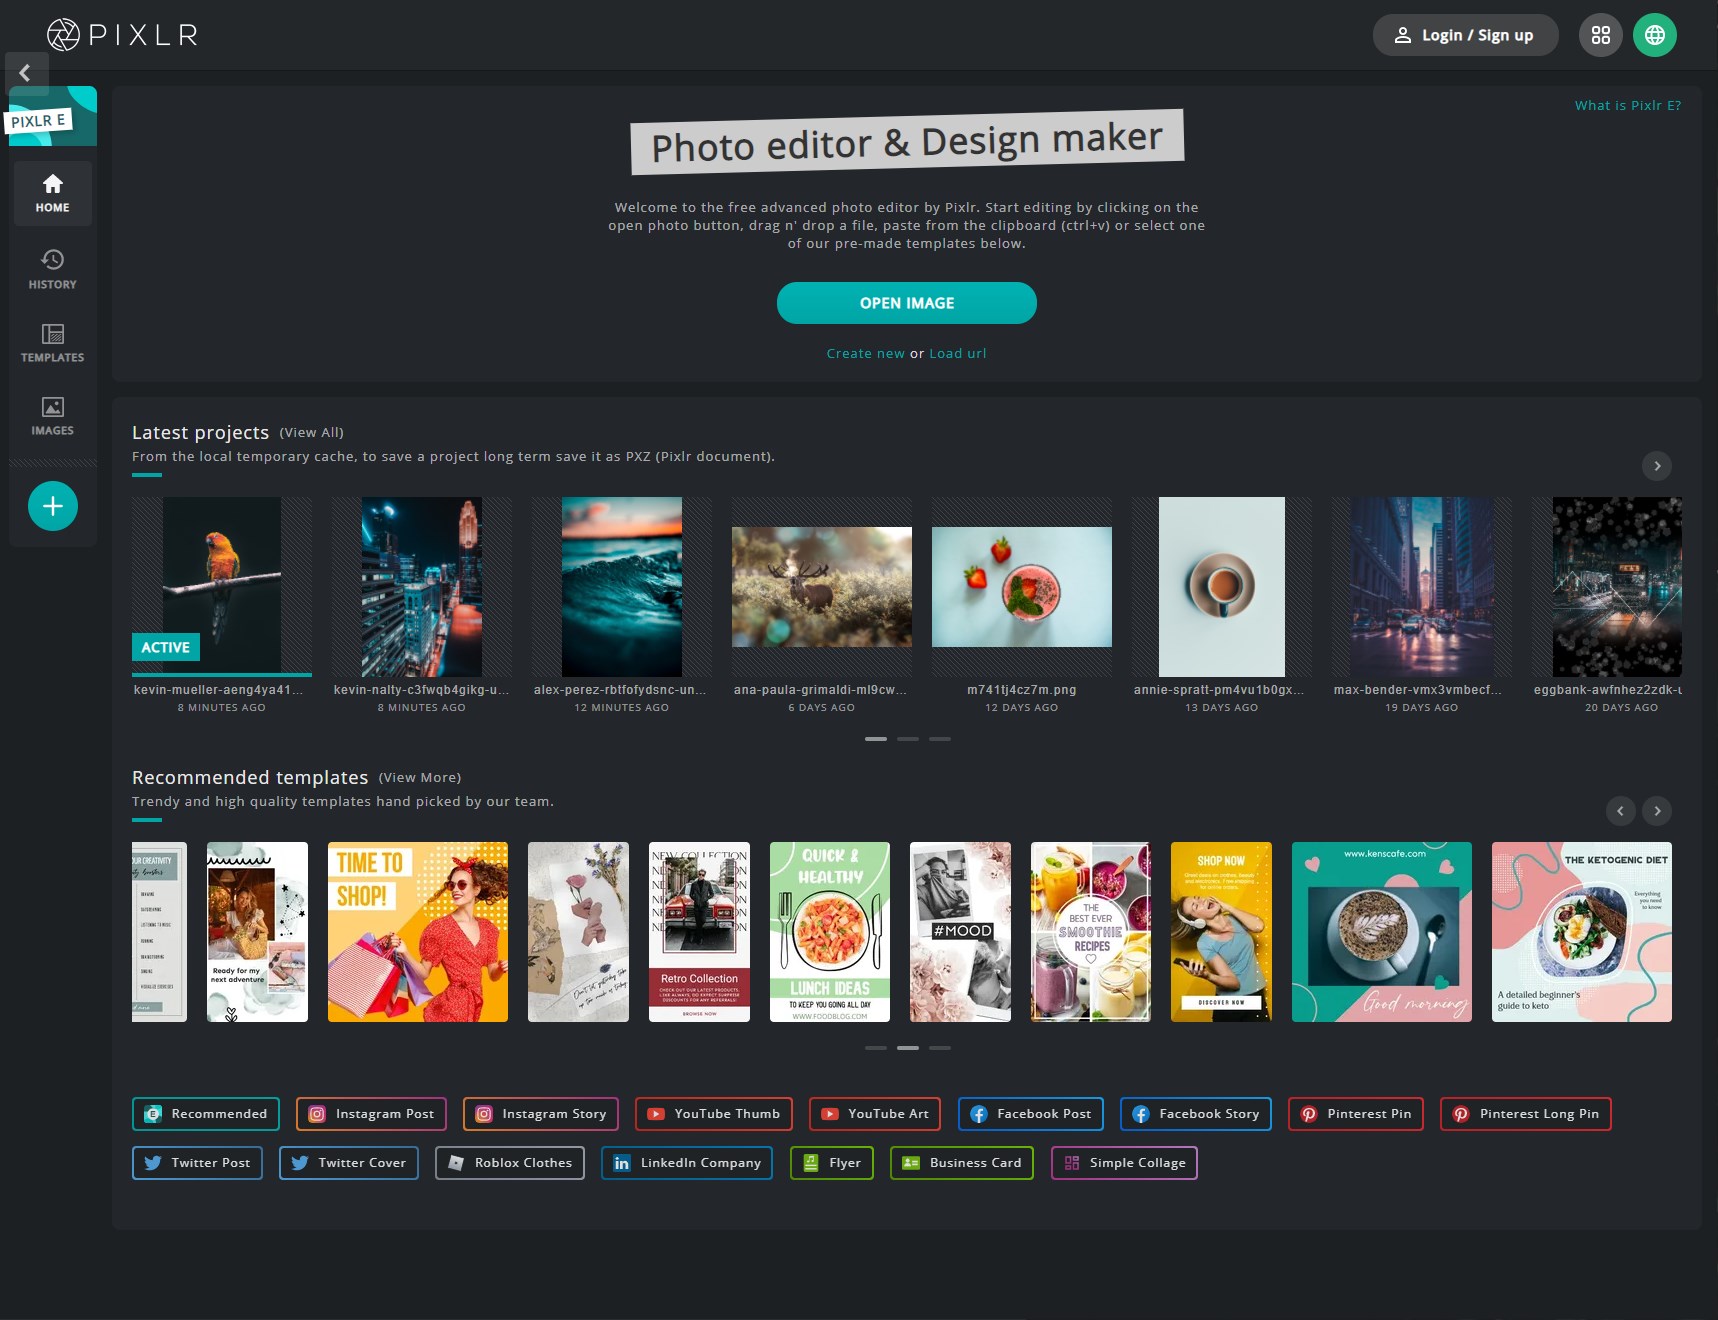Click the left arrow on Recommended templates
Viewport: 1718px width, 1320px height.
click(1621, 811)
